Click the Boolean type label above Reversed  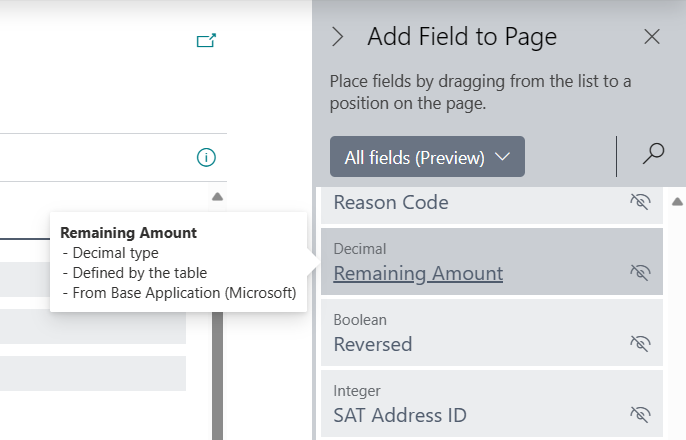(x=360, y=320)
